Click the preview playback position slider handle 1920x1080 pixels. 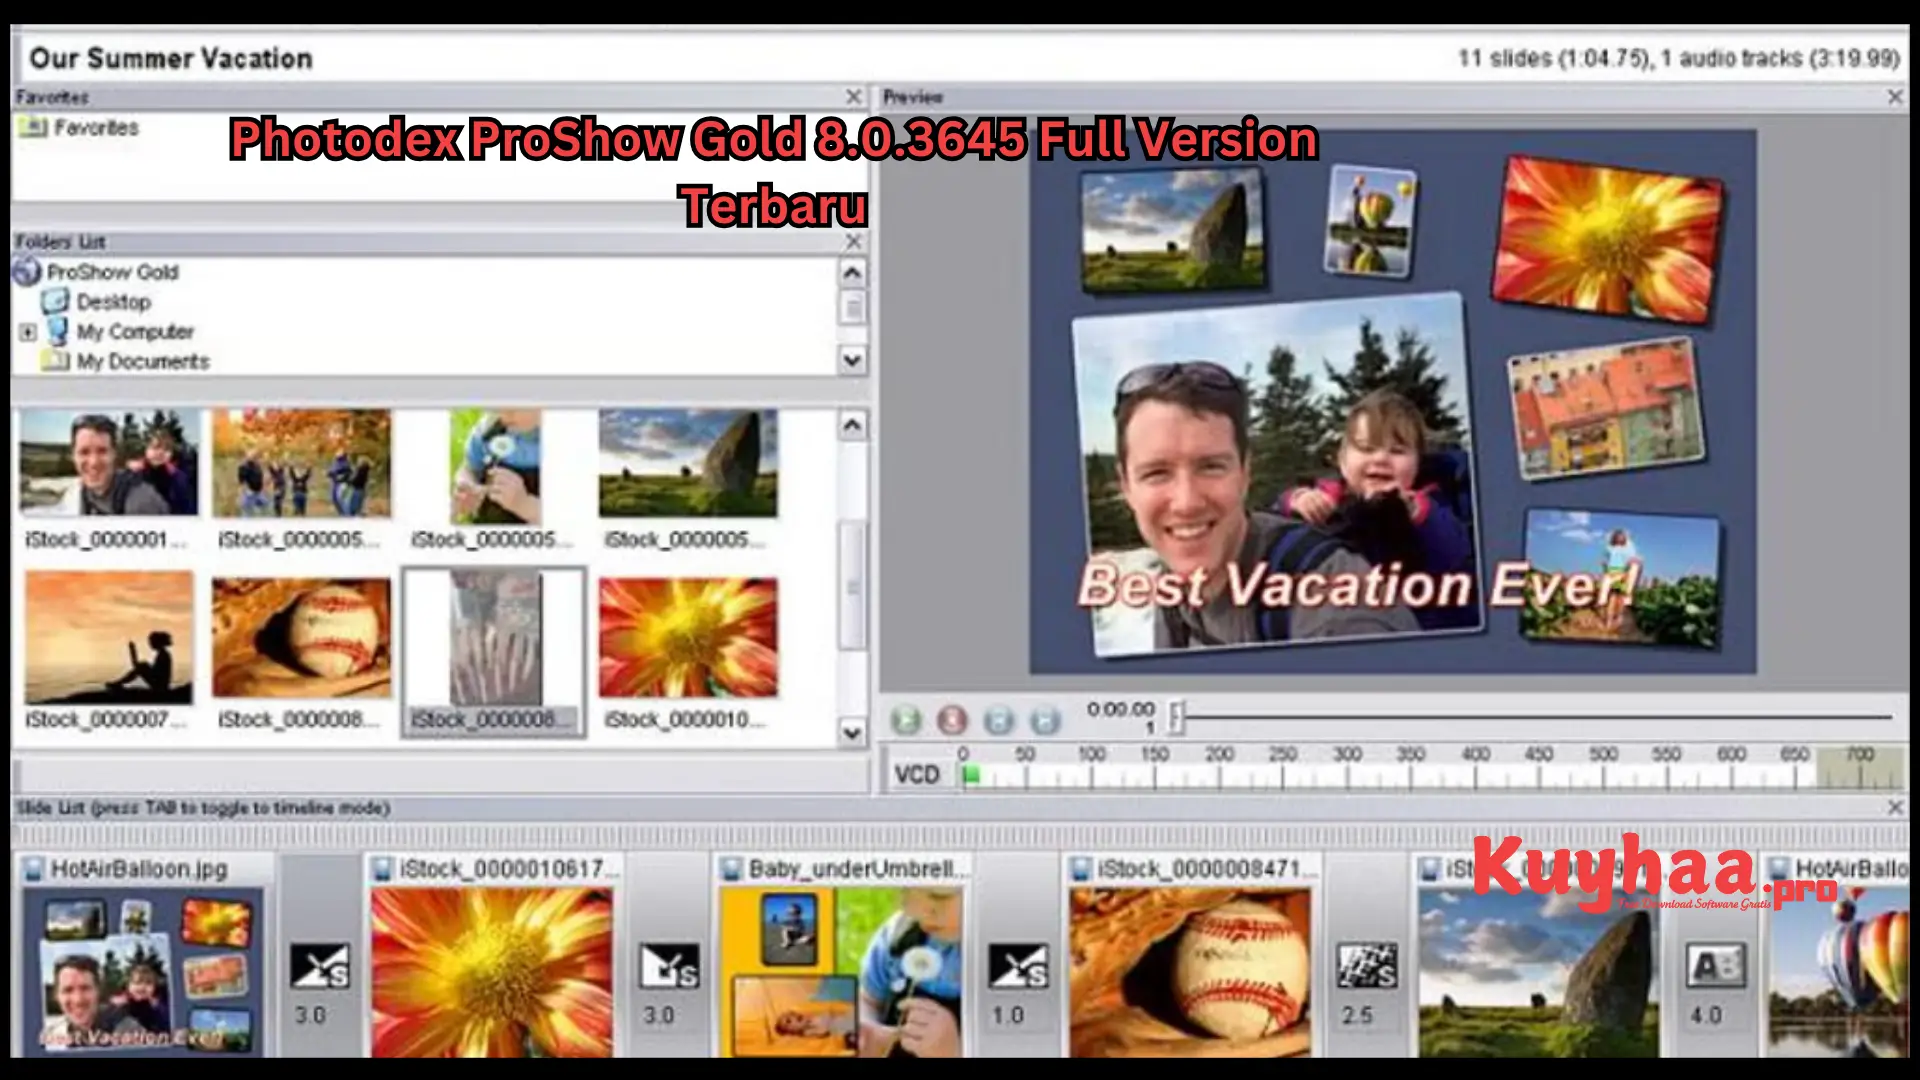pyautogui.click(x=1177, y=717)
